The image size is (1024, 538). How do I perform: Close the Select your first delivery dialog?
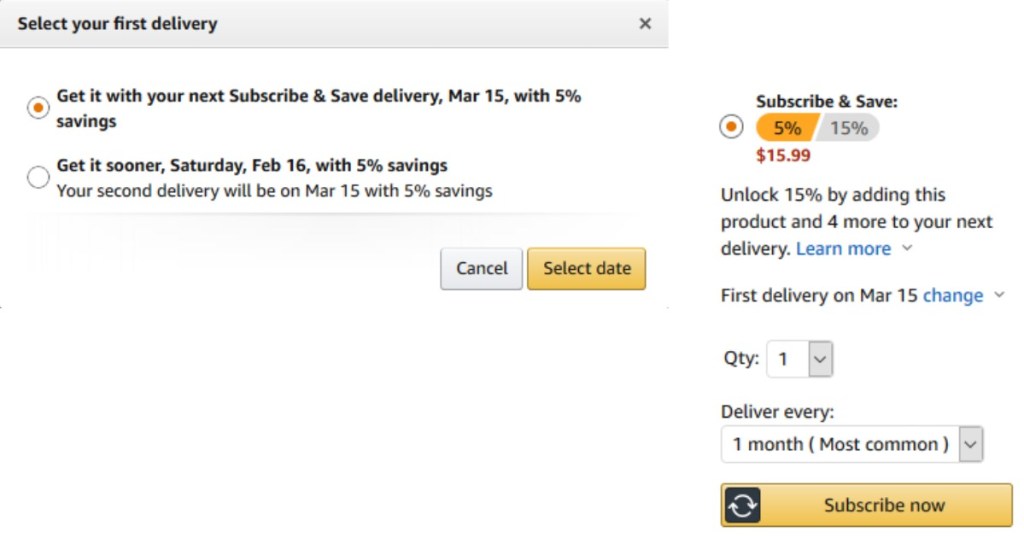point(645,24)
